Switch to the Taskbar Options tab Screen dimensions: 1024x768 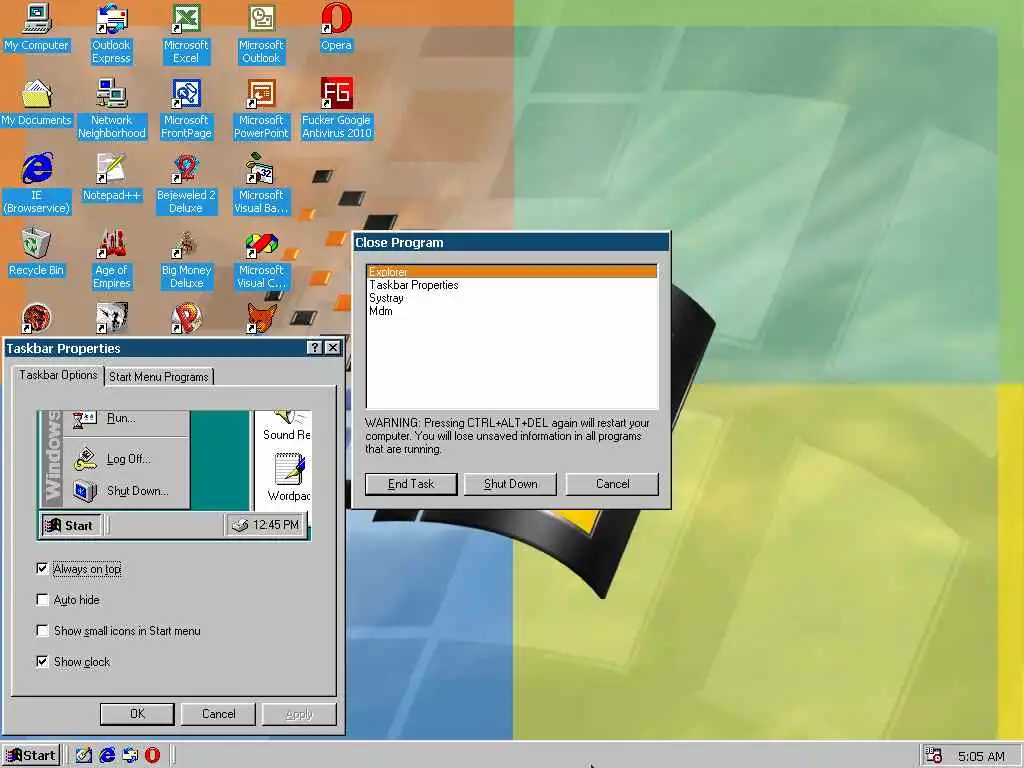(x=58, y=375)
